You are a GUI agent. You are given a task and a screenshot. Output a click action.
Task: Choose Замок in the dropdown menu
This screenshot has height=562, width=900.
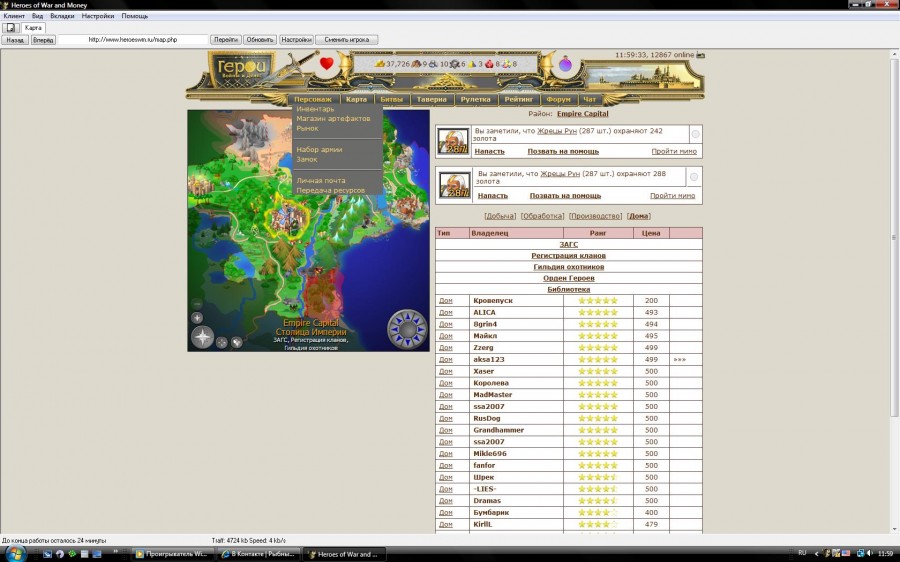307,159
